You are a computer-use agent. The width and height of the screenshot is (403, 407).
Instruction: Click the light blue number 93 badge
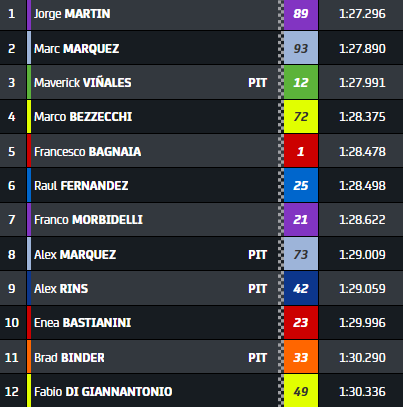click(x=301, y=49)
